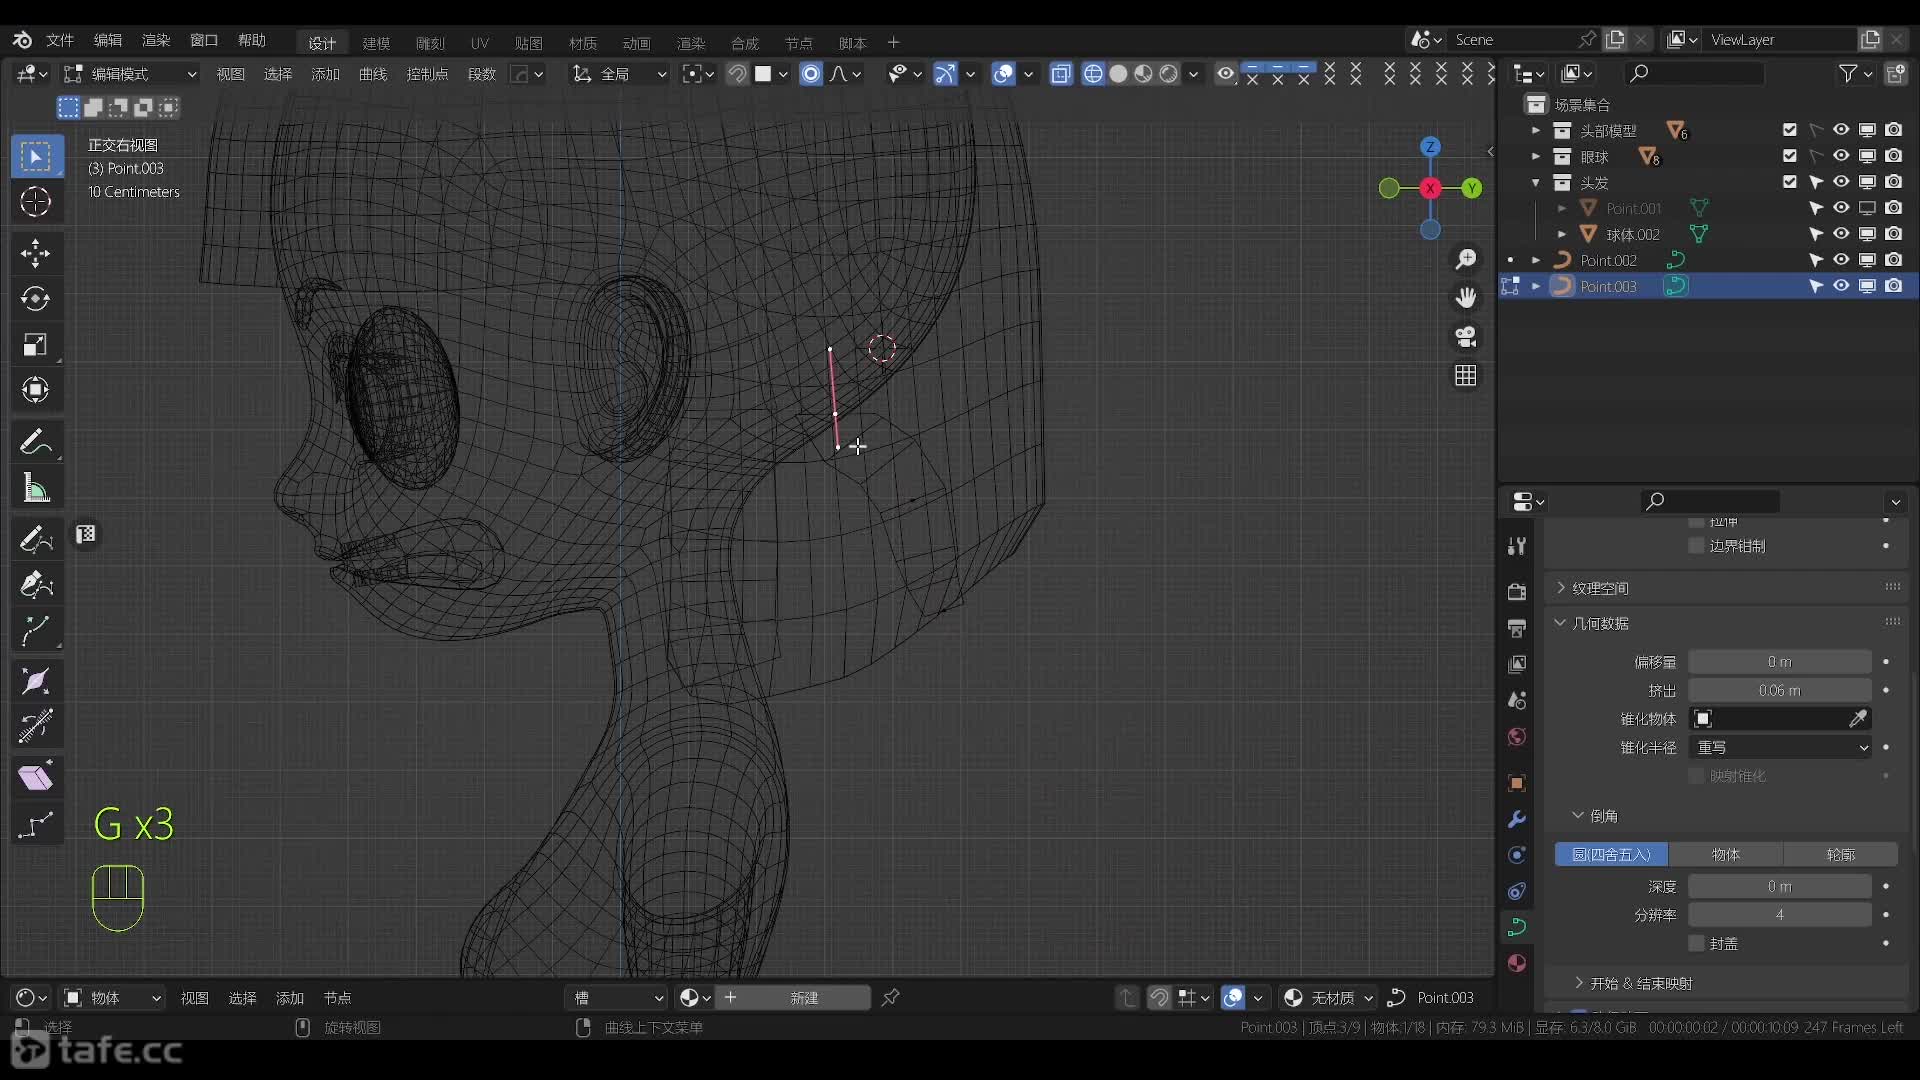
Task: Select the Curve Pen tool
Action: (36, 584)
